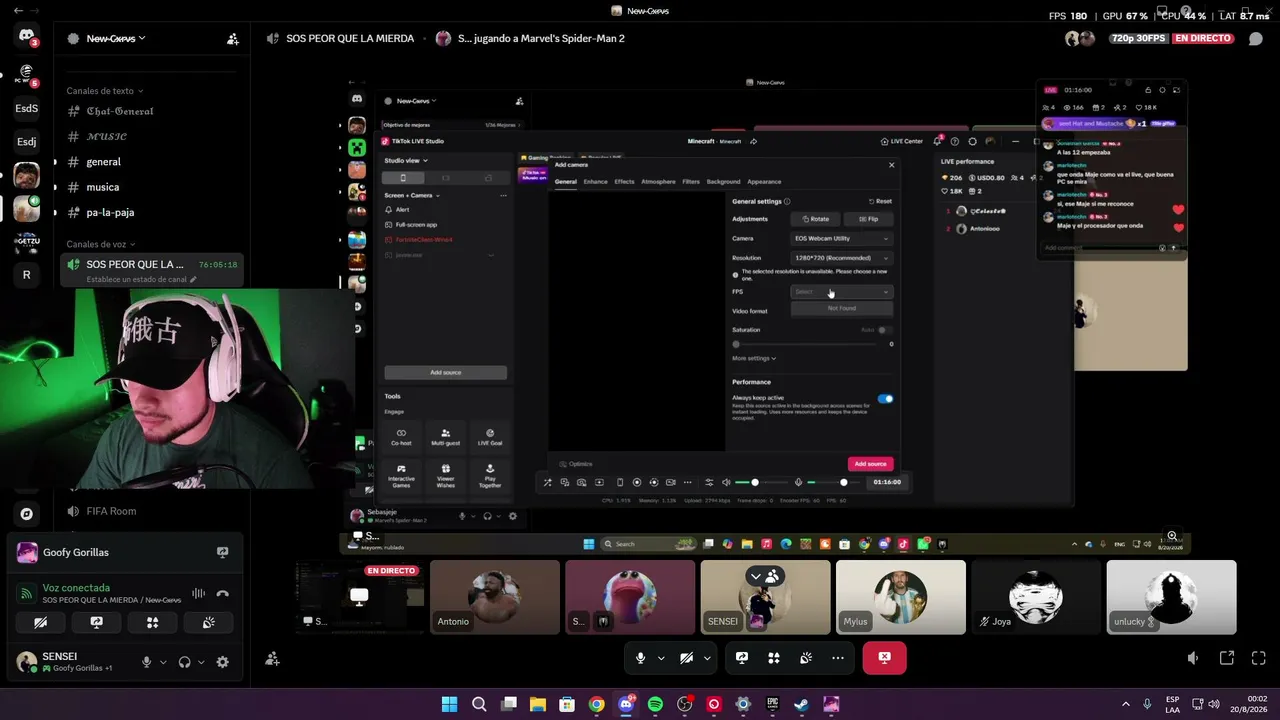Open Epic Games Launcher from the taskbar

[x=772, y=704]
